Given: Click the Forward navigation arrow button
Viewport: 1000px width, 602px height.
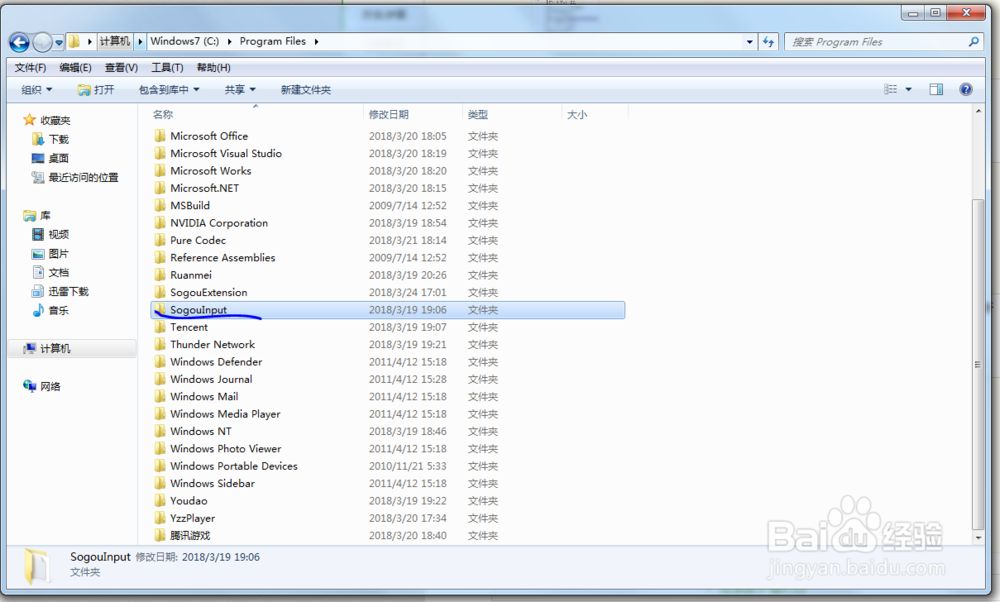Looking at the screenshot, I should [x=42, y=42].
